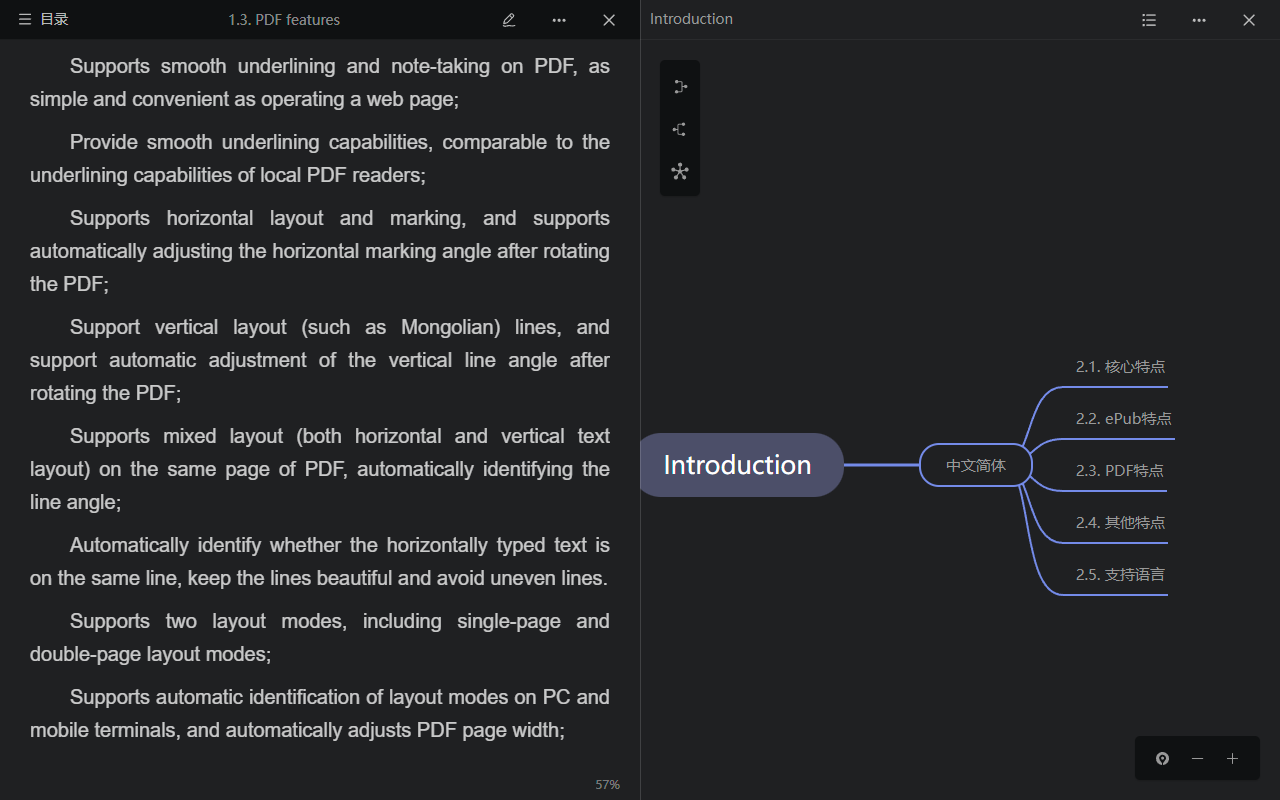1280x800 pixels.
Task: Open the mind map outline list icon
Action: click(x=1149, y=20)
